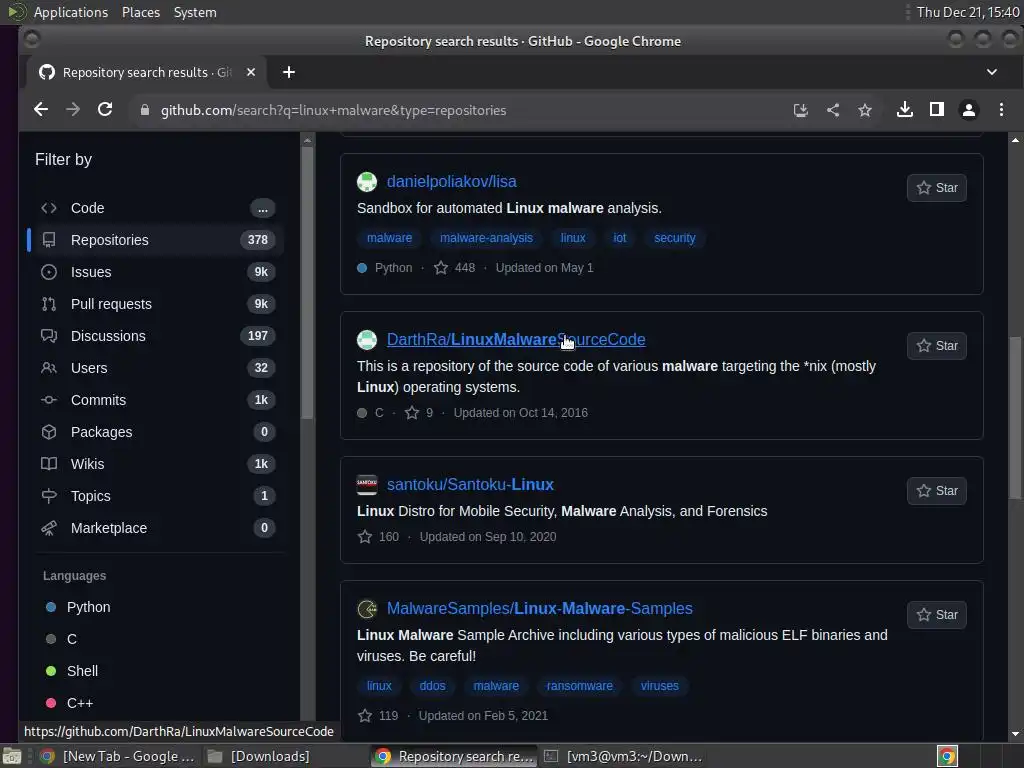This screenshot has width=1024, height=768.
Task: Open danielpoliakov/lisa repository
Action: point(451,182)
